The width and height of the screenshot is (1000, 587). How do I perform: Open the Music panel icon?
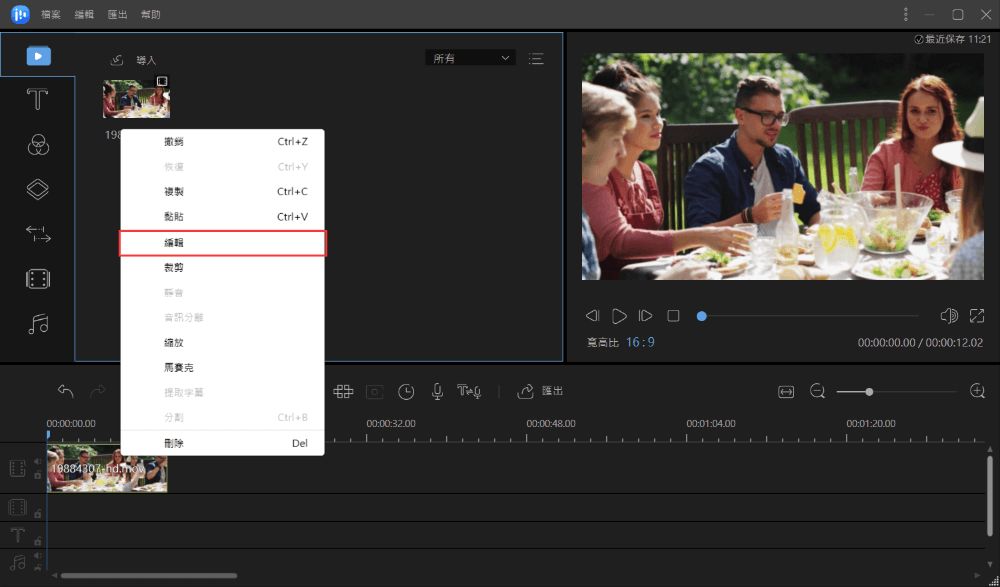pyautogui.click(x=38, y=324)
